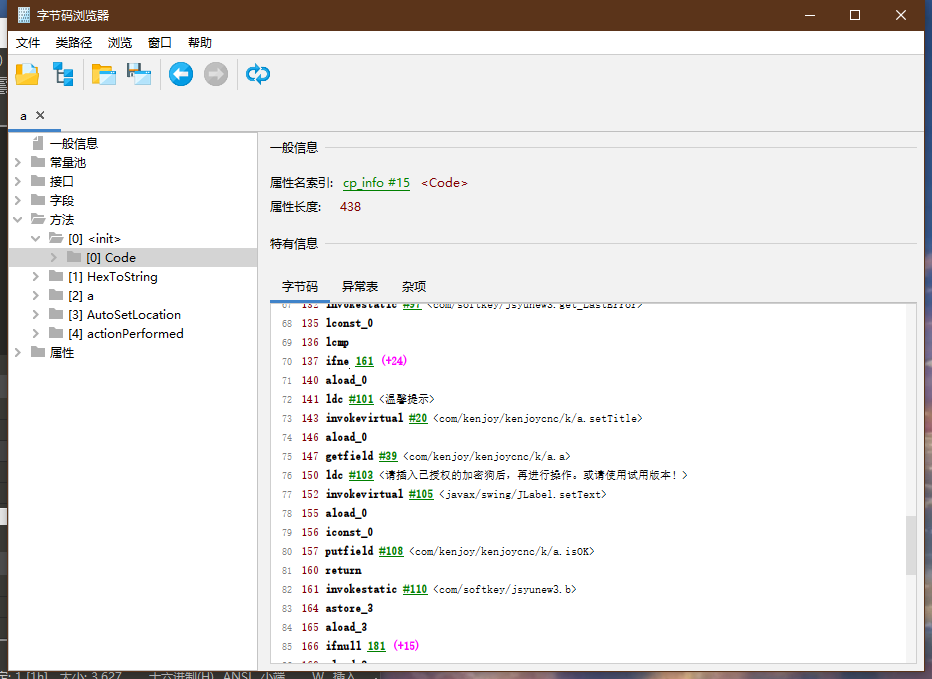Switch to the 字节码 tab
932x679 pixels.
300,287
